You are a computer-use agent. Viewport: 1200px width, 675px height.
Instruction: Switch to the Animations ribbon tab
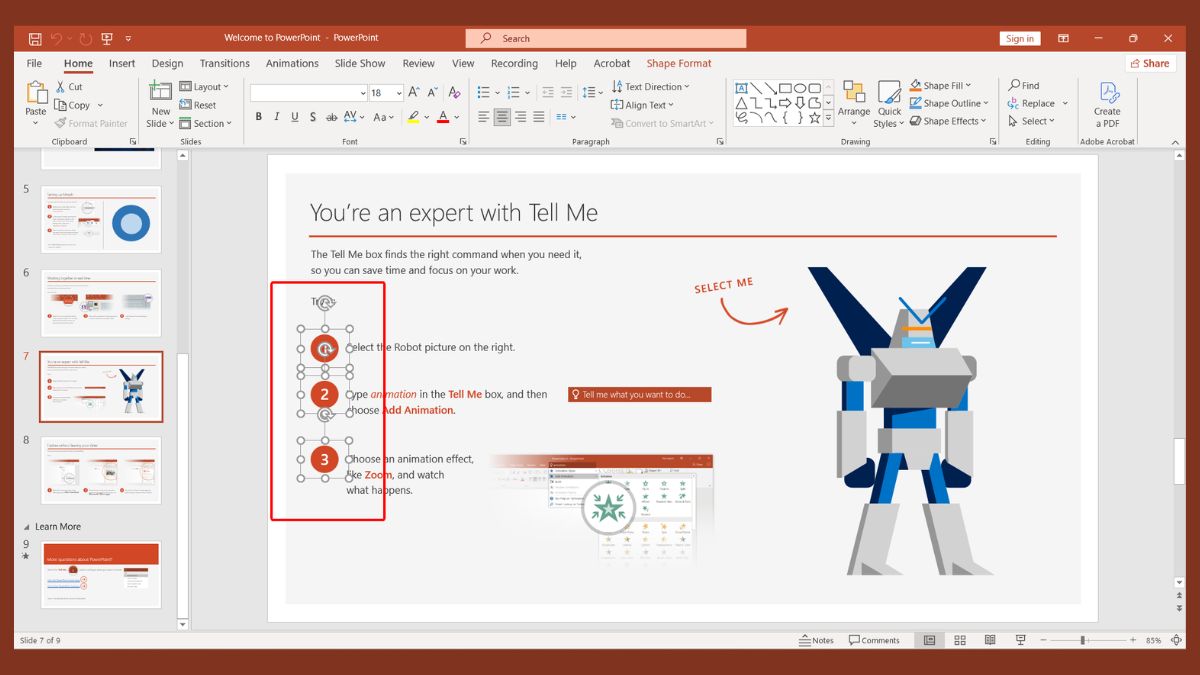tap(292, 63)
